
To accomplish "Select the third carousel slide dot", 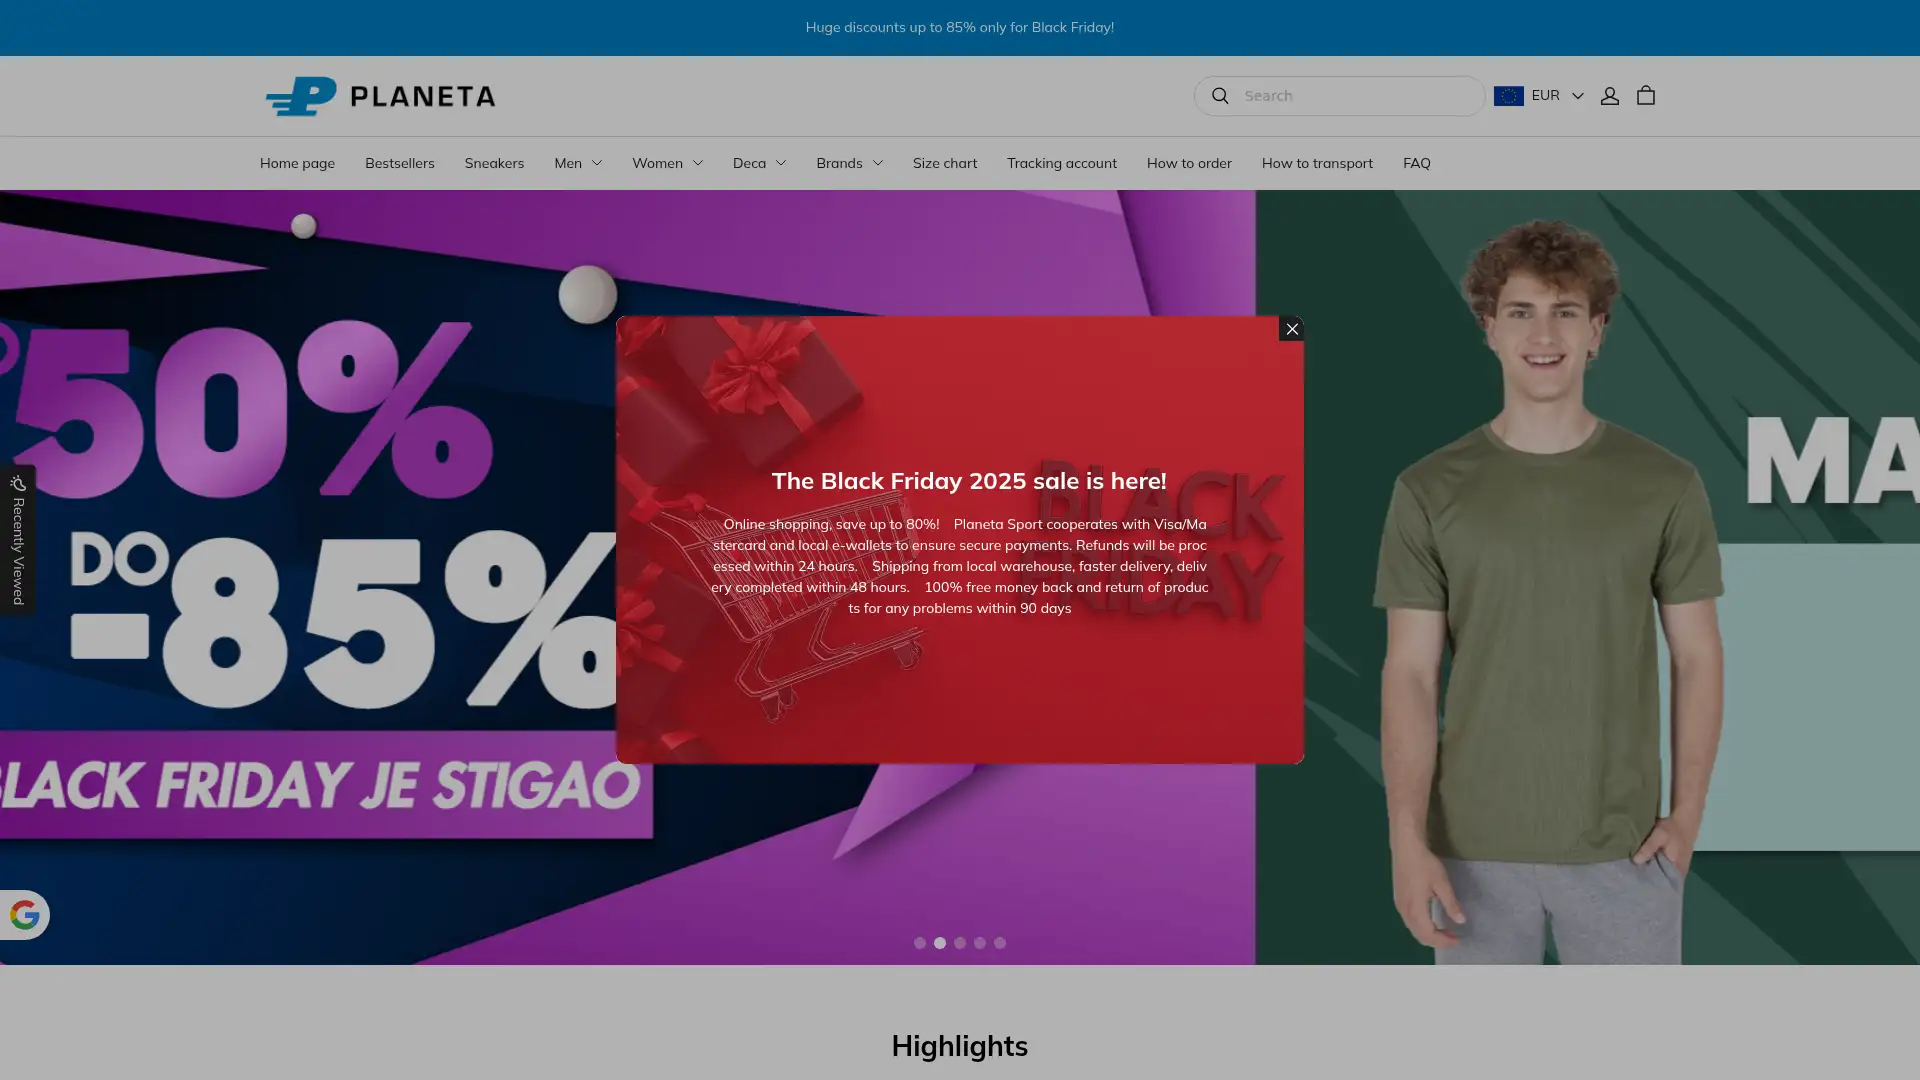I will 960,943.
